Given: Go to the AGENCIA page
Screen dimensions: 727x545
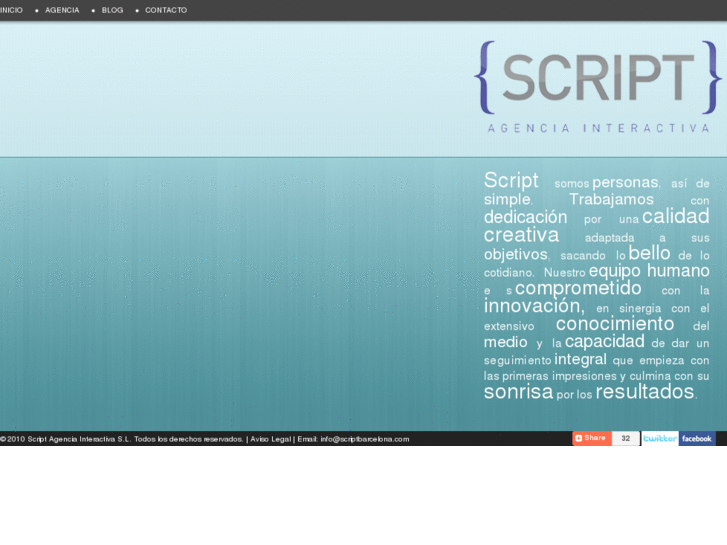Looking at the screenshot, I should [62, 10].
